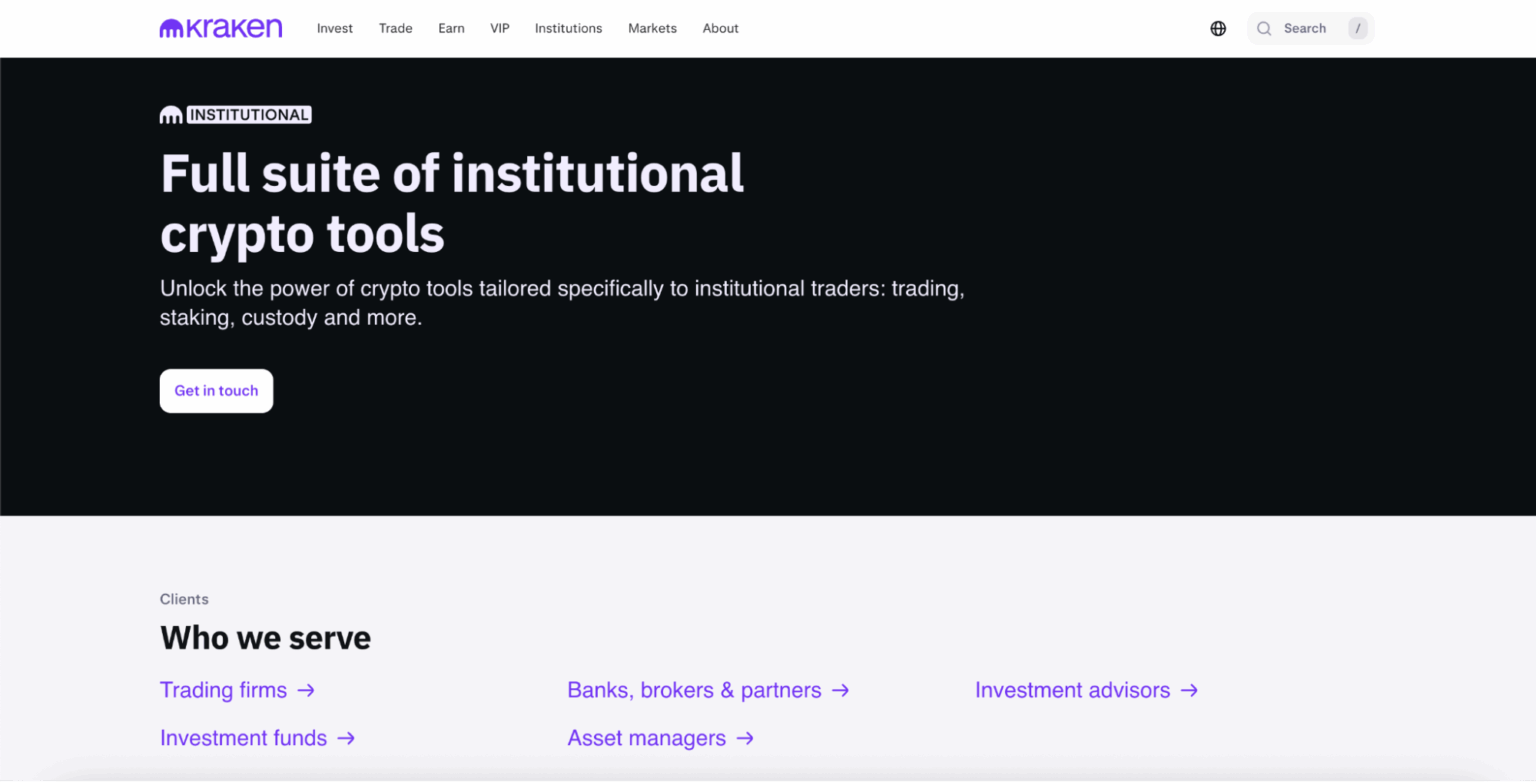The width and height of the screenshot is (1536, 782).
Task: Open the Trade section
Action: click(395, 28)
